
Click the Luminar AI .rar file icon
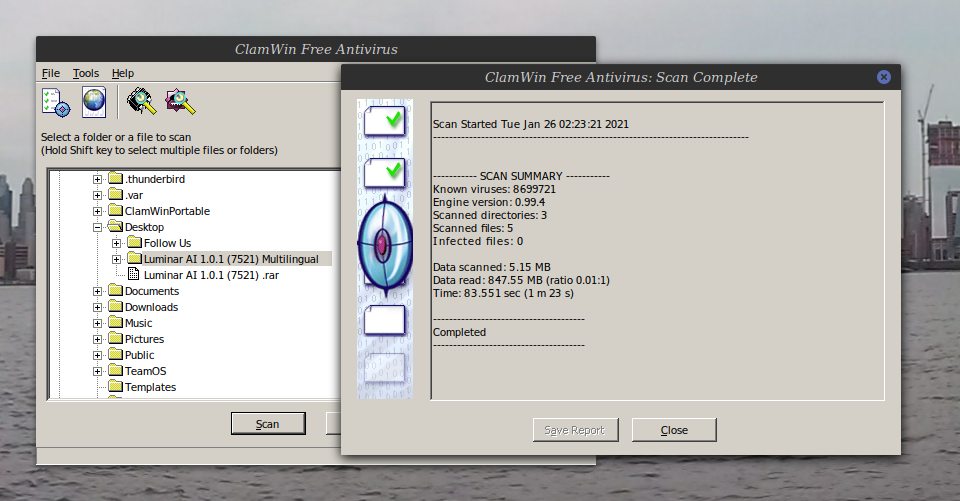point(133,274)
